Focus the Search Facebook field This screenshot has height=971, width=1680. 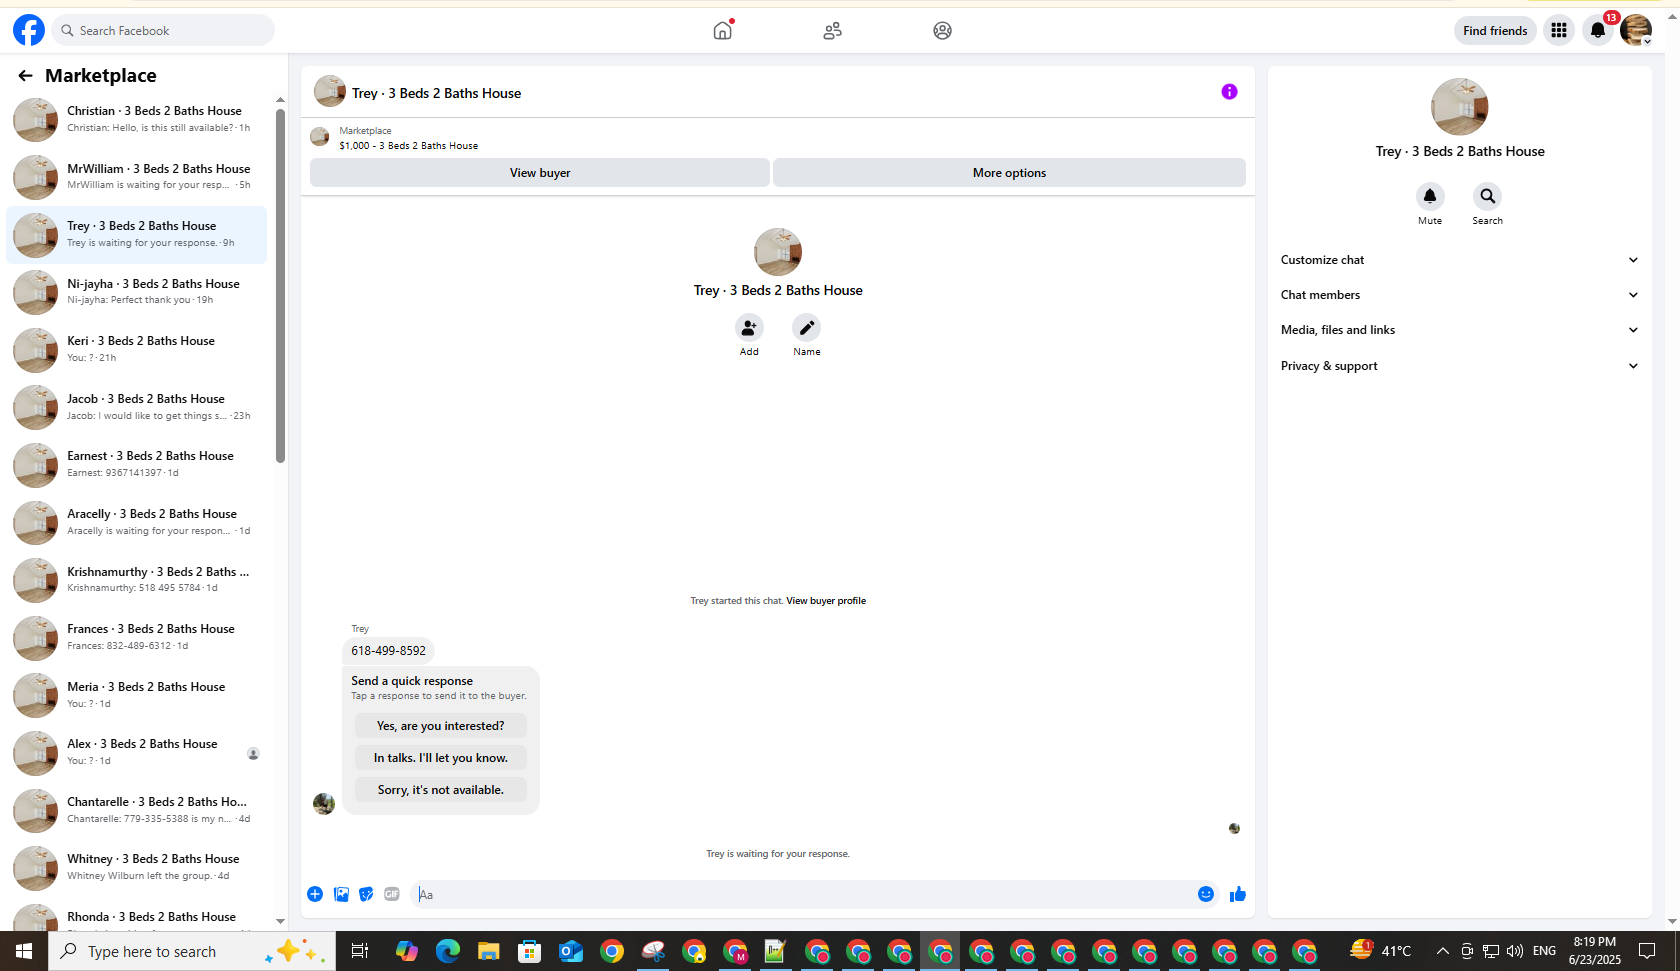[x=163, y=30]
